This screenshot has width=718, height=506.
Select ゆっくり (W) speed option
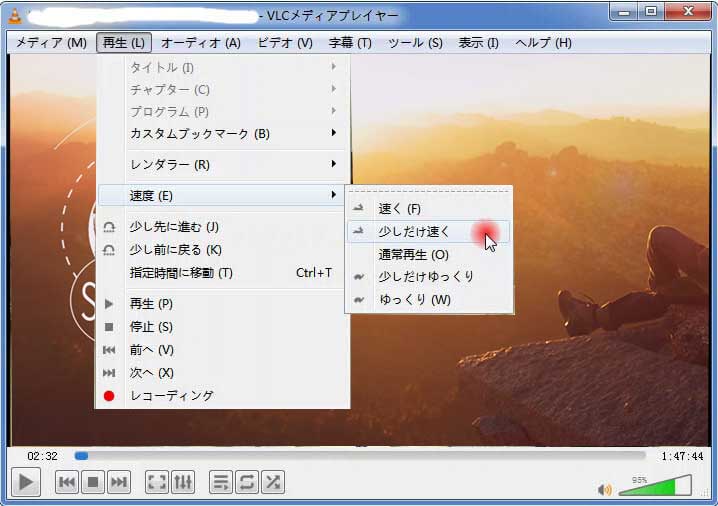[429, 299]
